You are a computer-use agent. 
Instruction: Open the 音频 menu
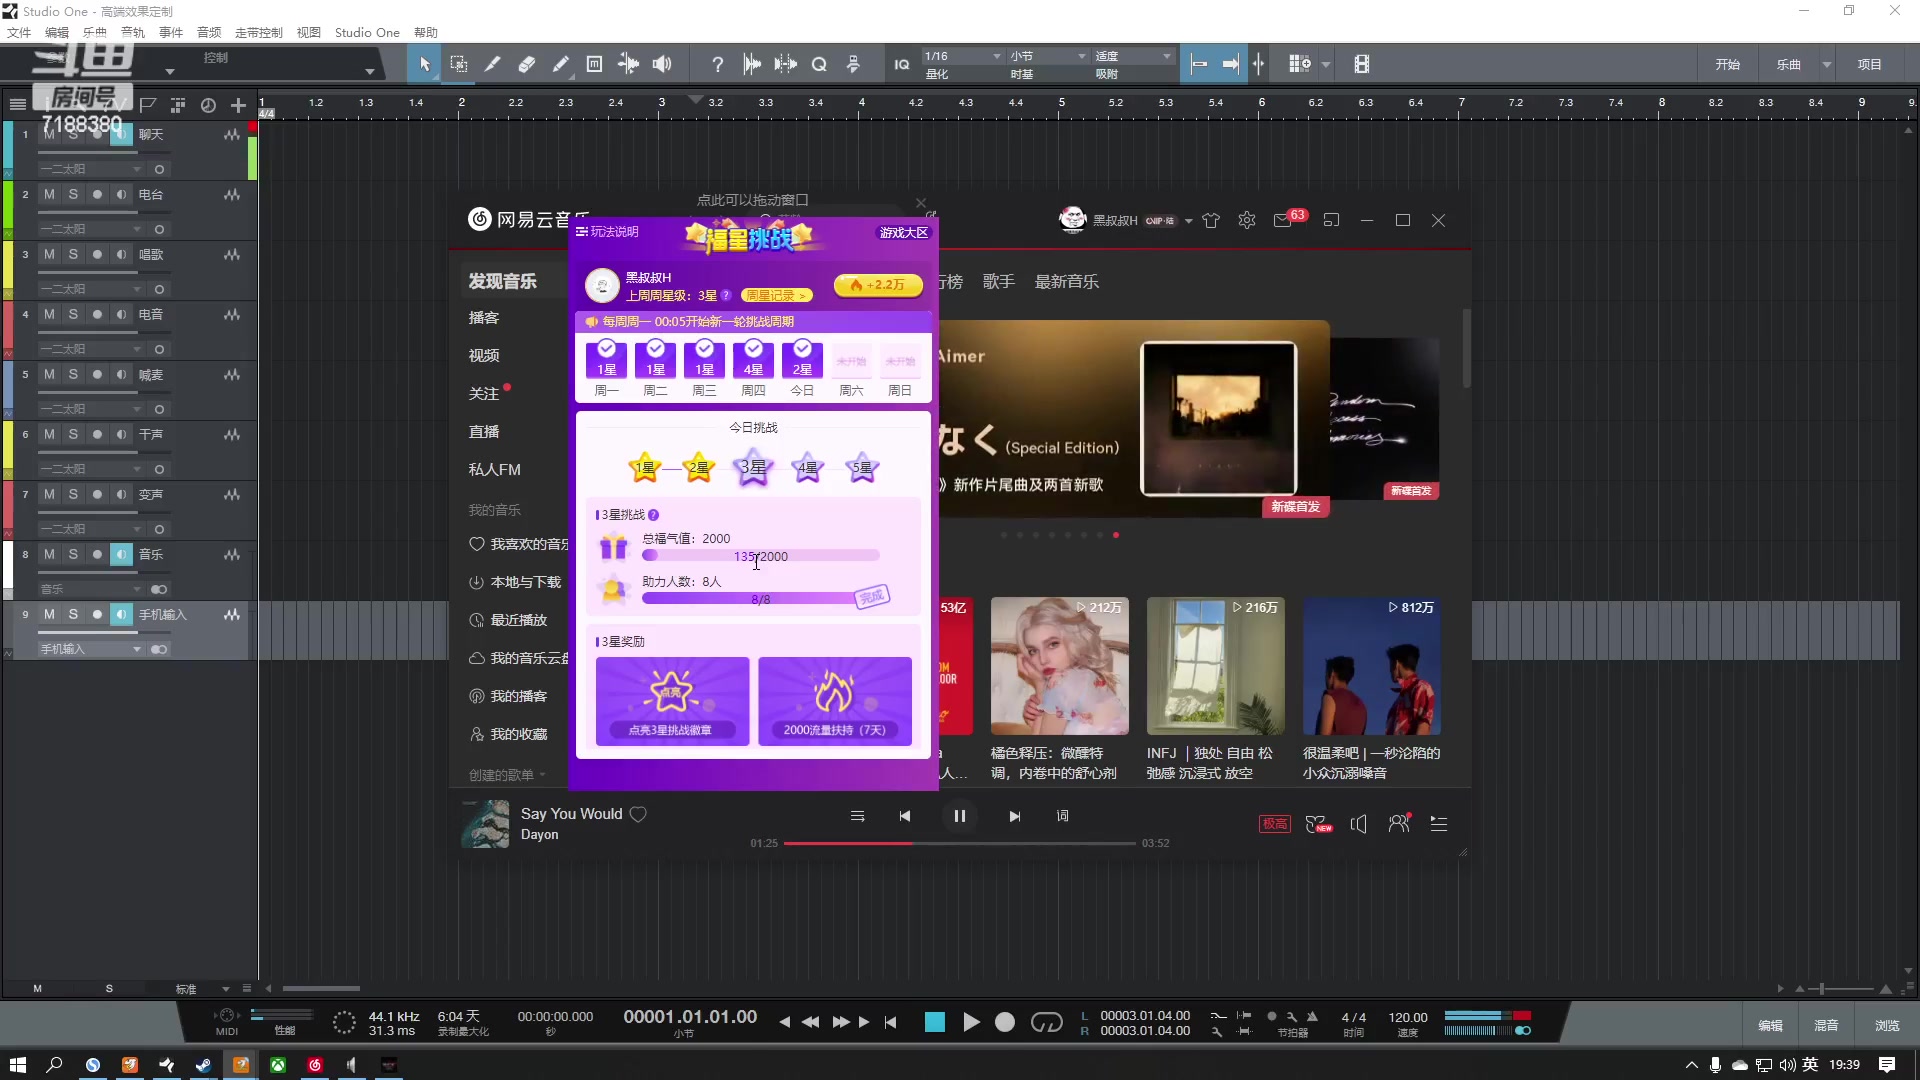point(209,32)
